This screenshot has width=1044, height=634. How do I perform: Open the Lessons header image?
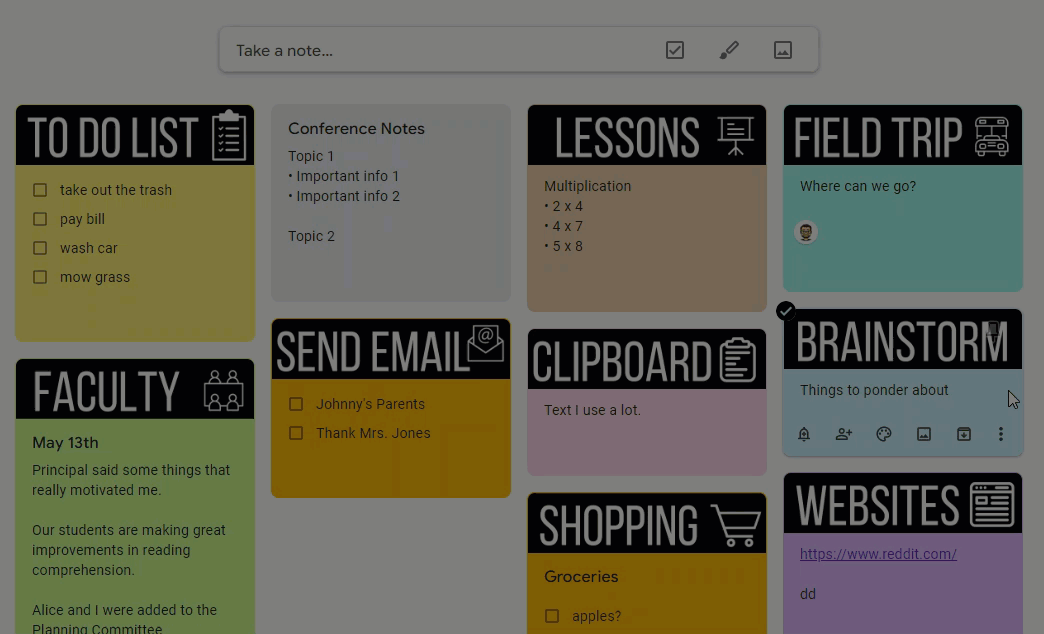tap(647, 135)
